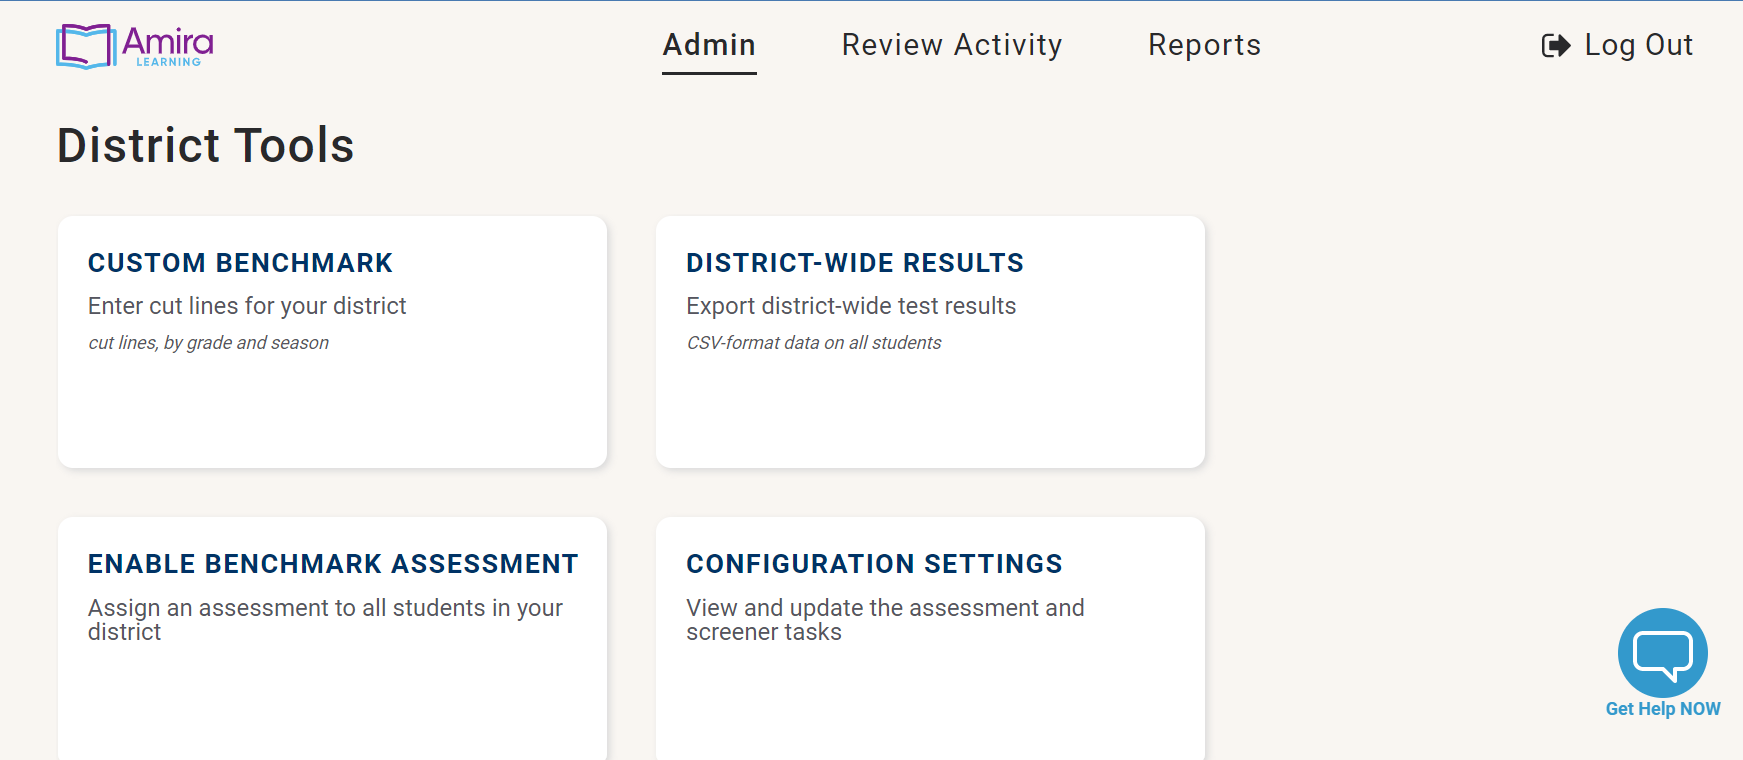Go to the Reports tab
This screenshot has width=1743, height=760.
click(1204, 45)
